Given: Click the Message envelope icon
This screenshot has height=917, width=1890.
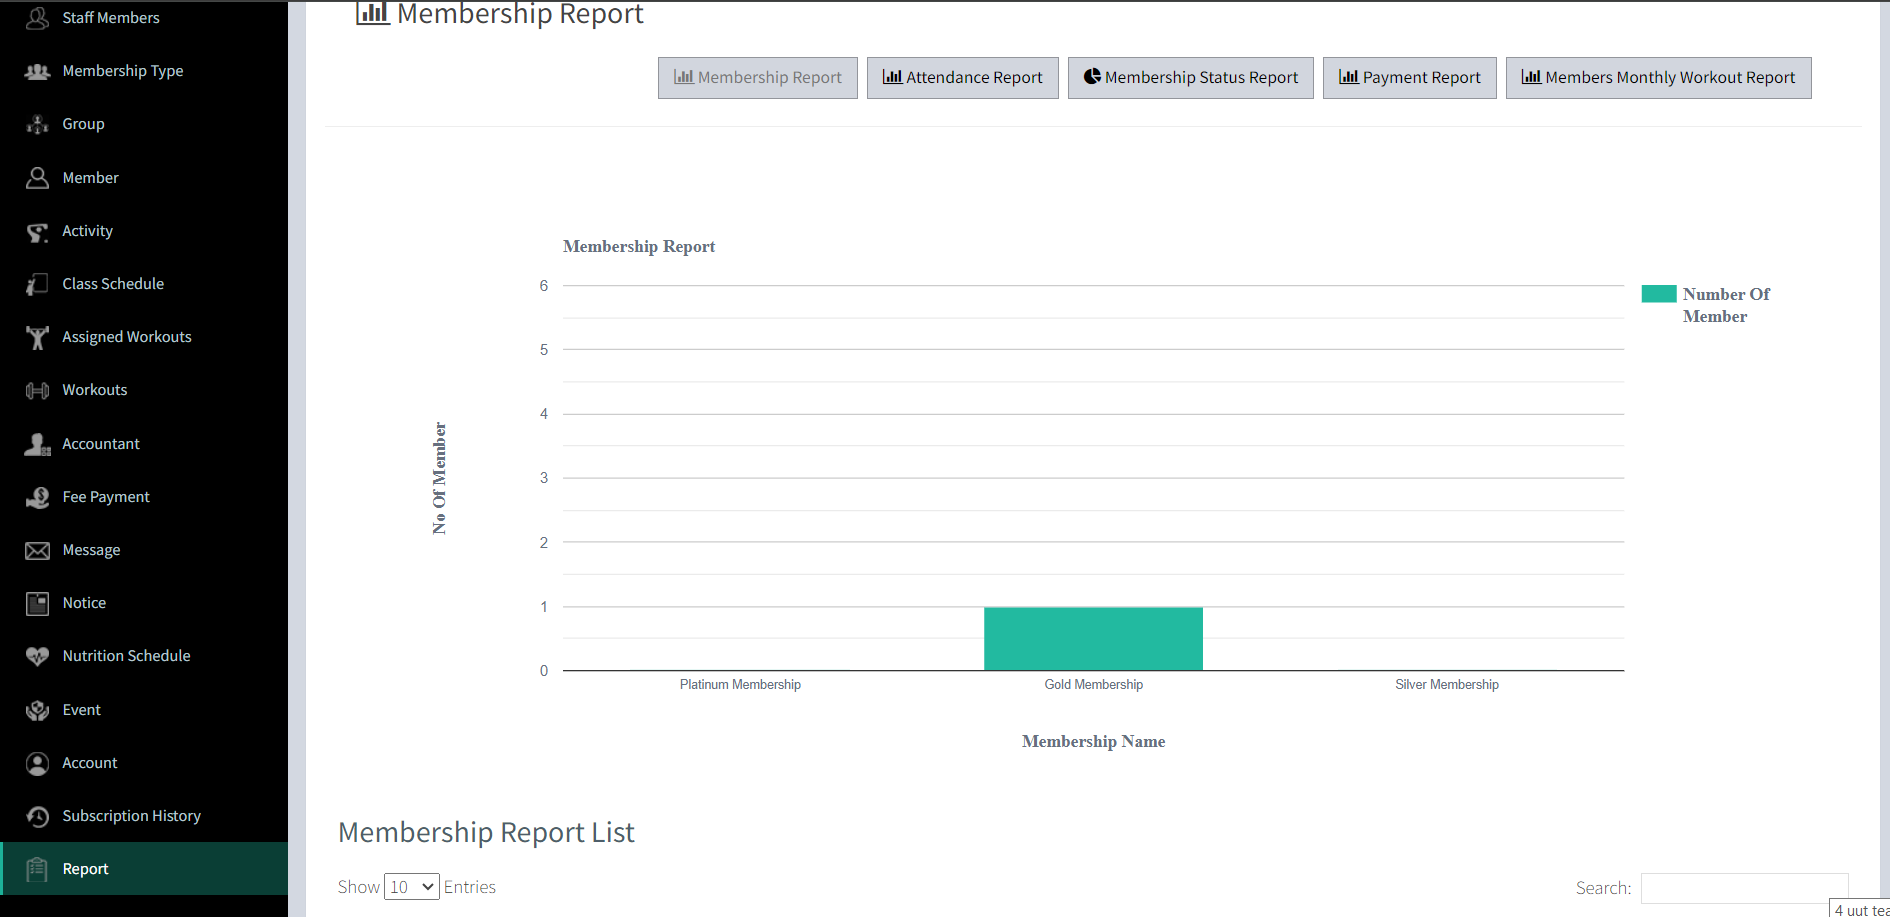Looking at the screenshot, I should [37, 550].
